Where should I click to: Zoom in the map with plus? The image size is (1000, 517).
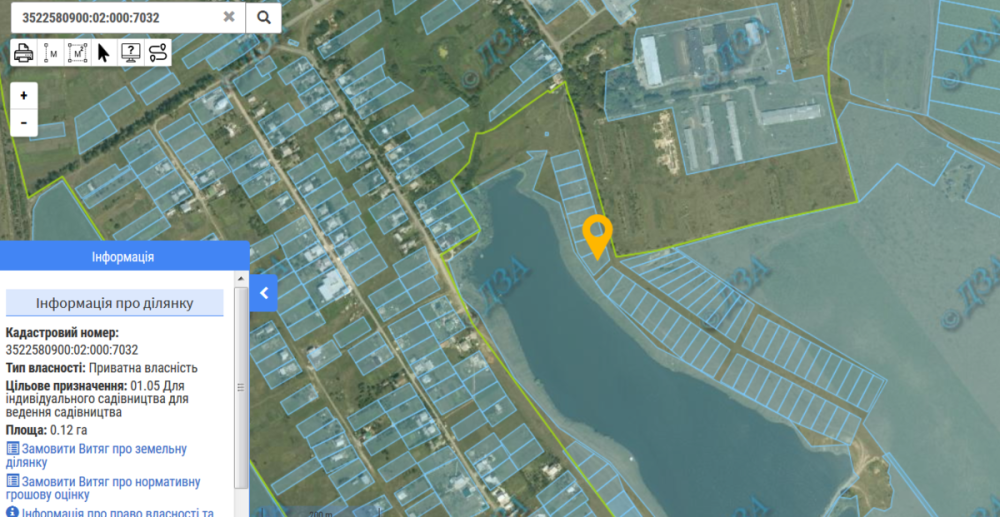tap(24, 96)
